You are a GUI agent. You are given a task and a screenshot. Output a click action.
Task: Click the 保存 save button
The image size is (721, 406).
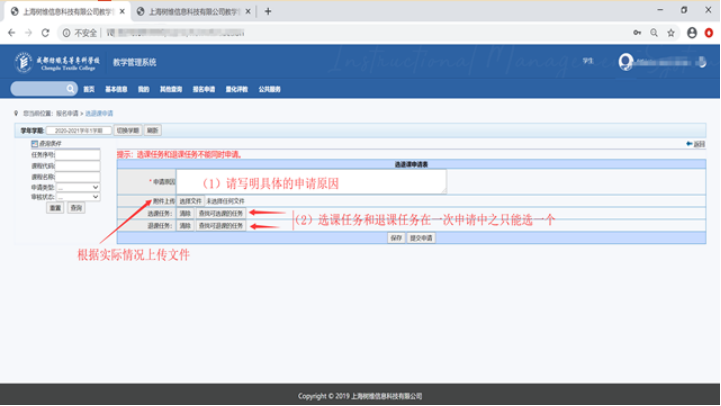pyautogui.click(x=396, y=238)
